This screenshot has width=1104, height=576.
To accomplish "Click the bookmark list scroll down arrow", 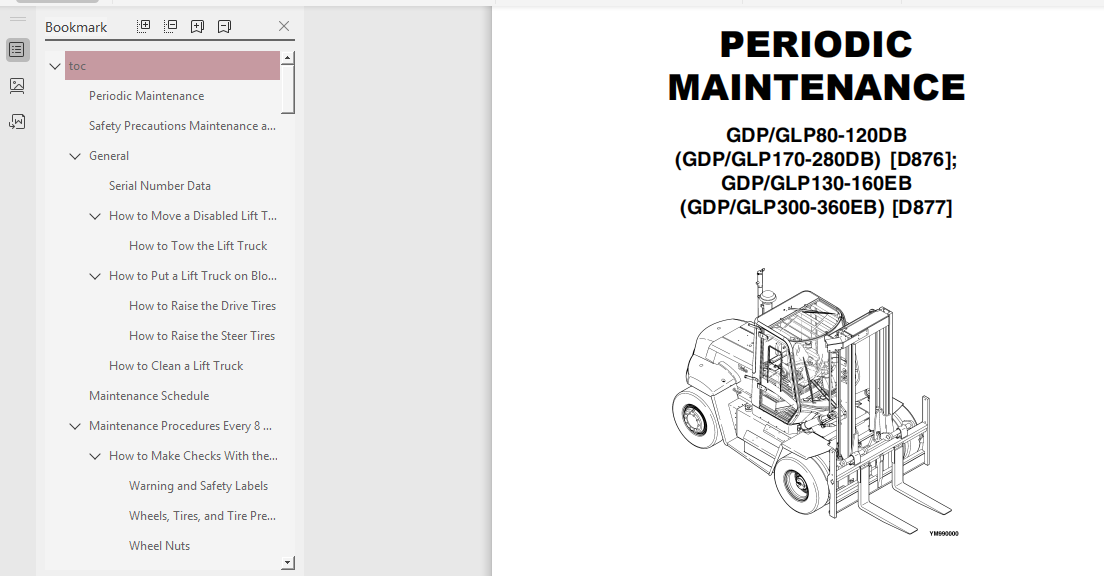I will (x=287, y=563).
